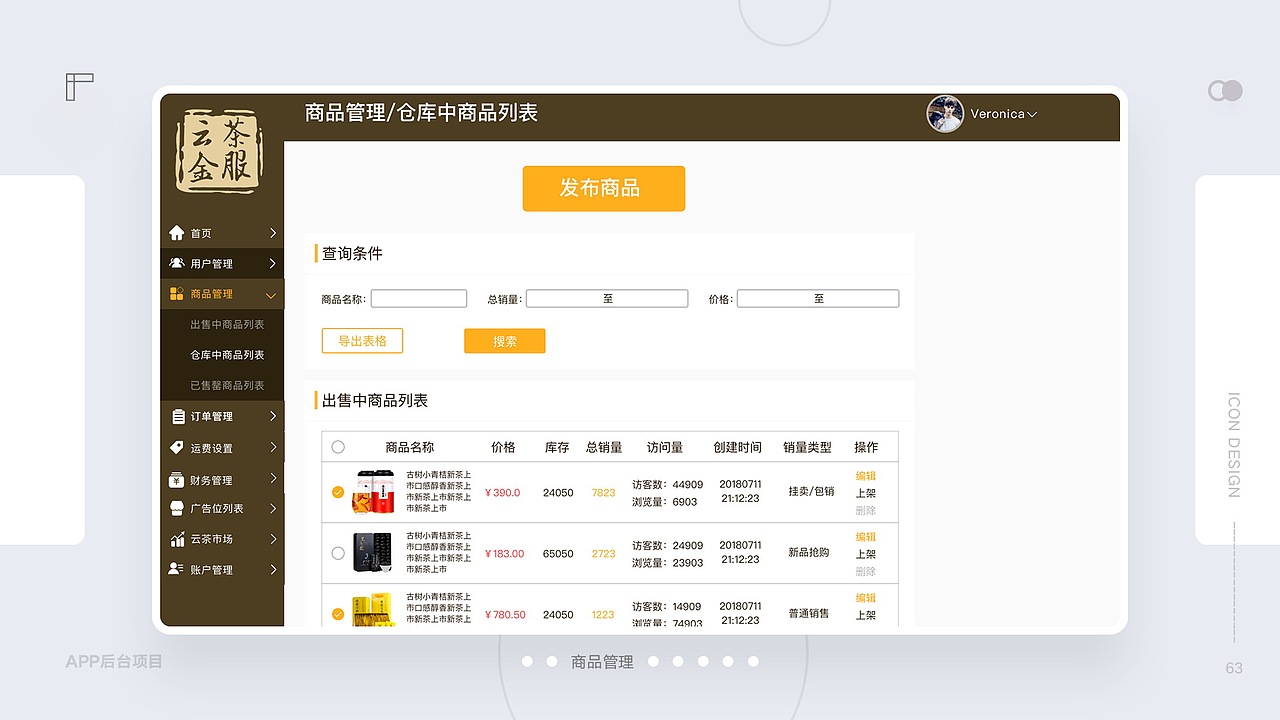Type in the 商品名称 search field

click(x=418, y=297)
